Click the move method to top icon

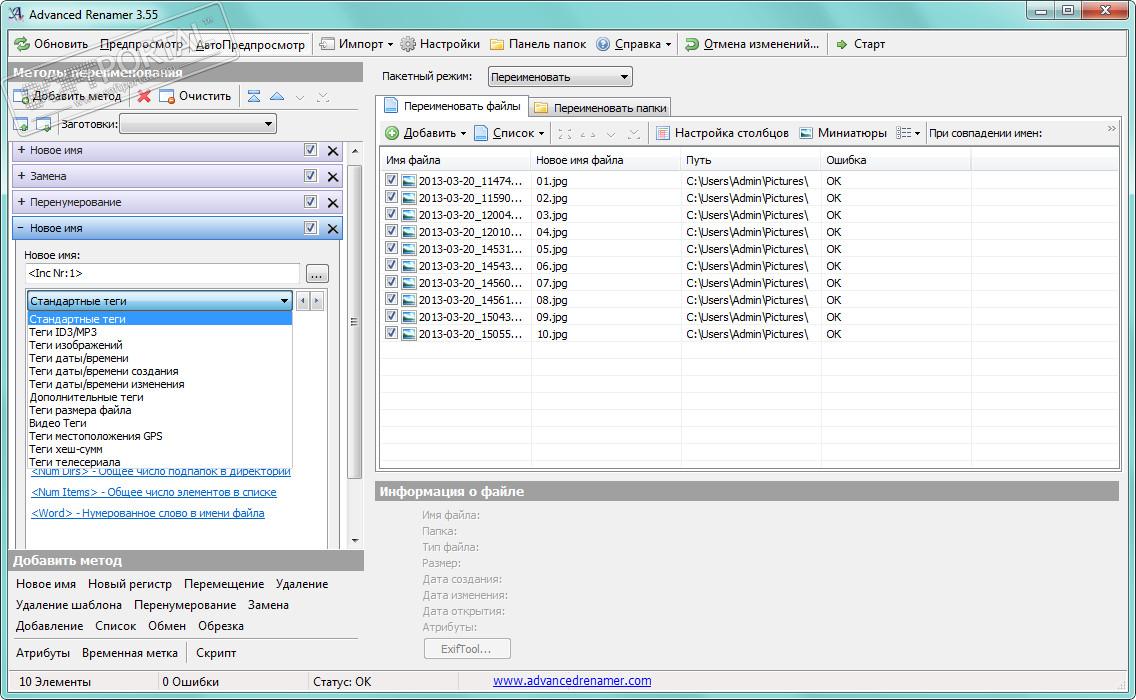254,97
